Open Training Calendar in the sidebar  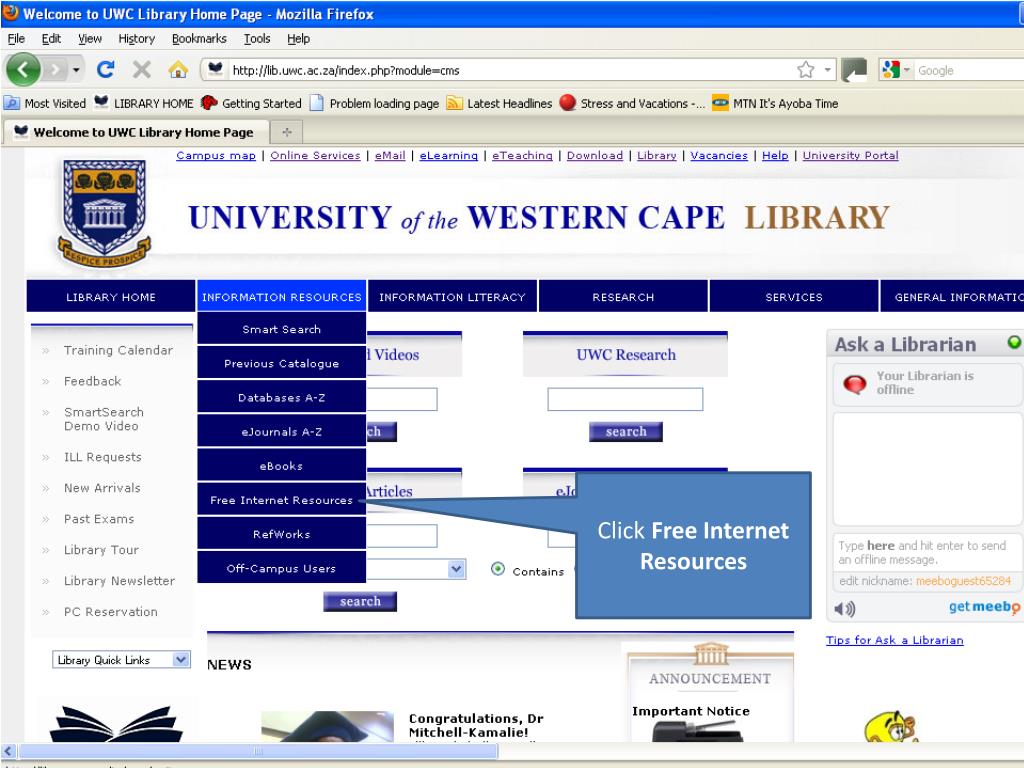(x=118, y=350)
